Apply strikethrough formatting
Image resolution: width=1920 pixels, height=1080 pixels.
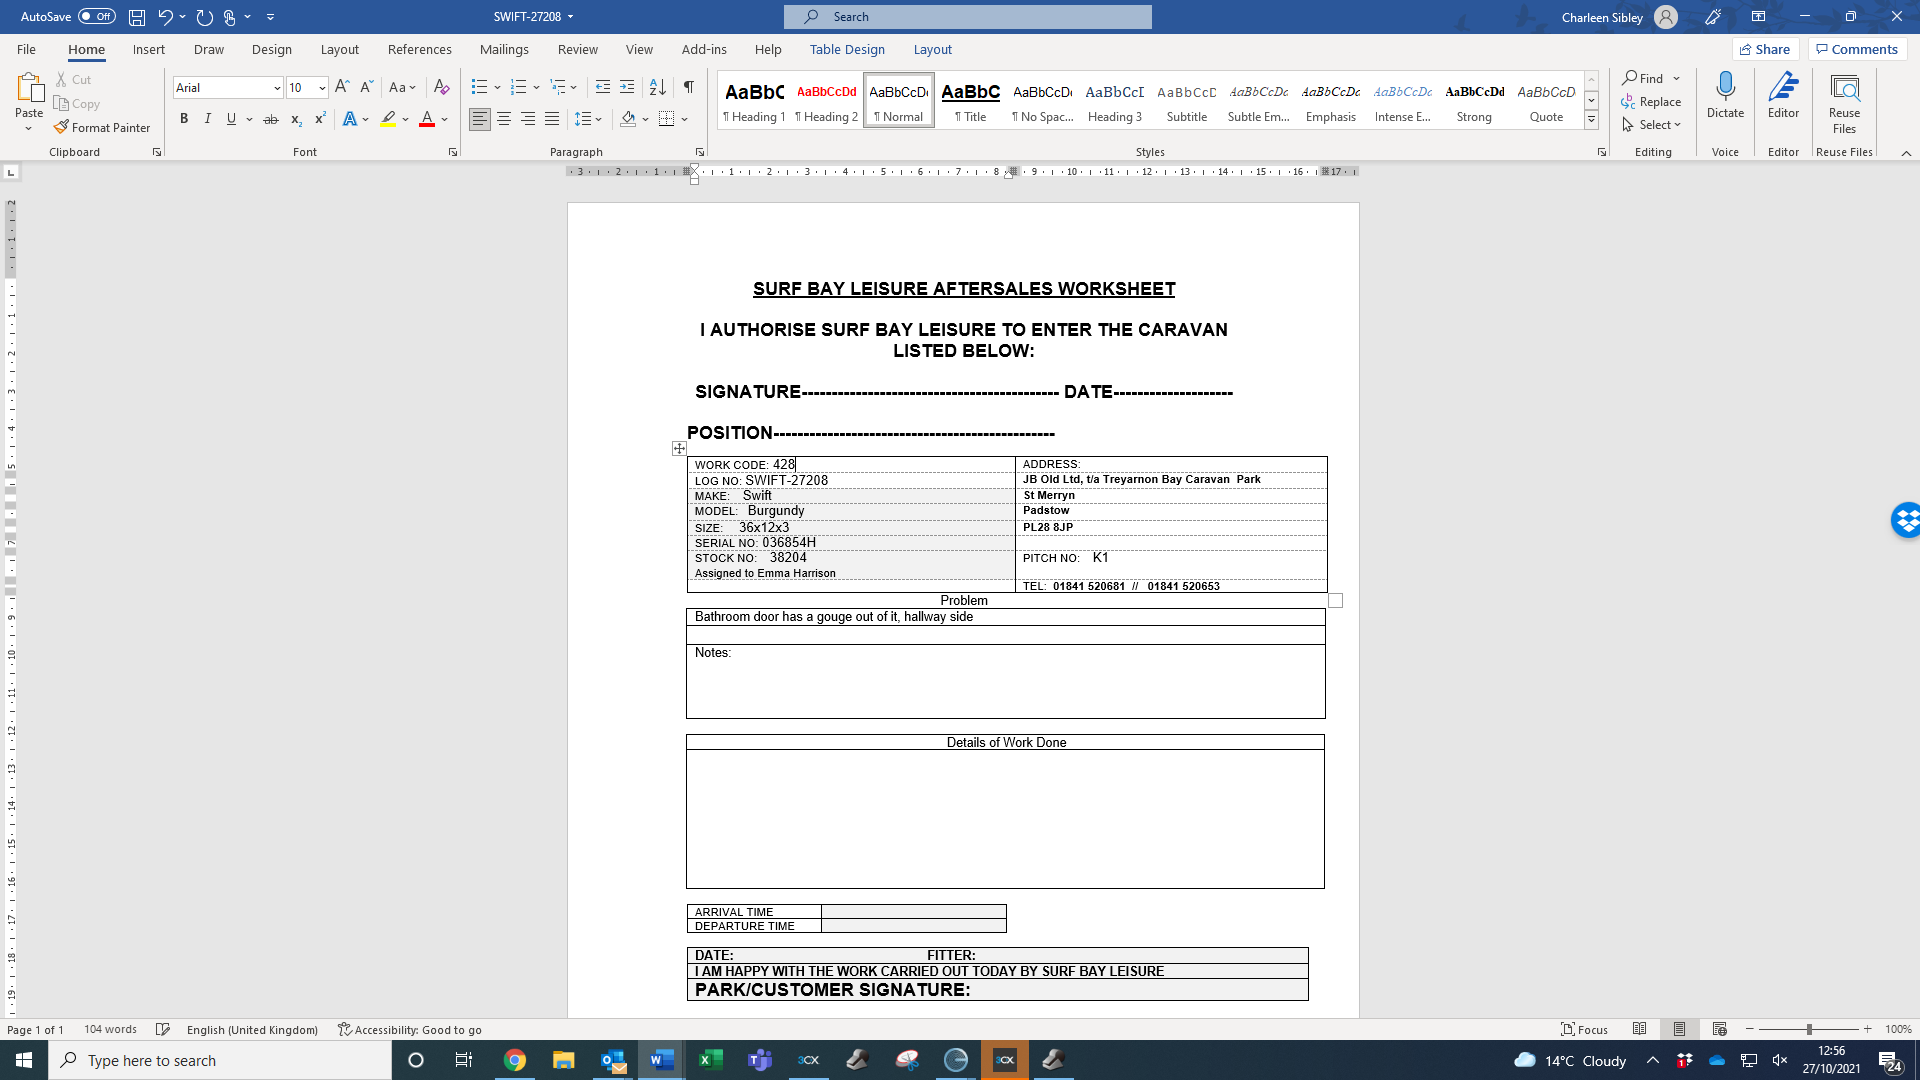(x=270, y=119)
